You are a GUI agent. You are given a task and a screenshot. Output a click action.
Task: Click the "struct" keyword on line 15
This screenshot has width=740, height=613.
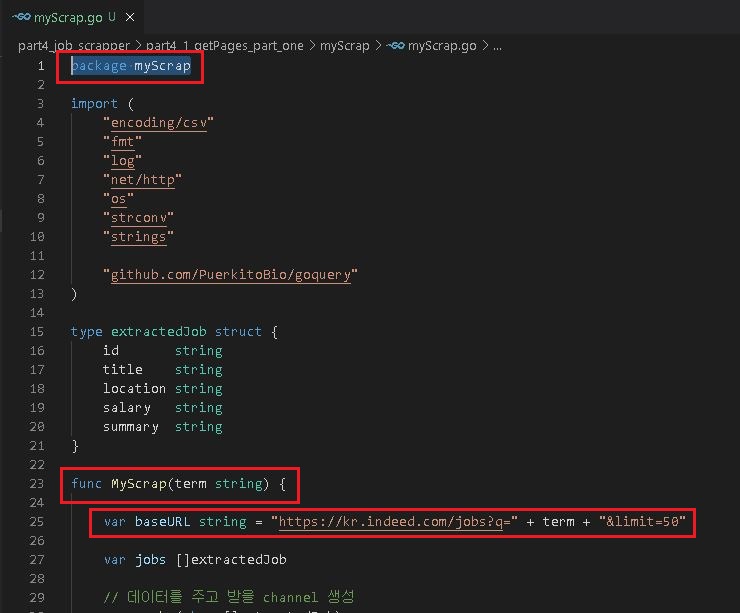click(238, 332)
